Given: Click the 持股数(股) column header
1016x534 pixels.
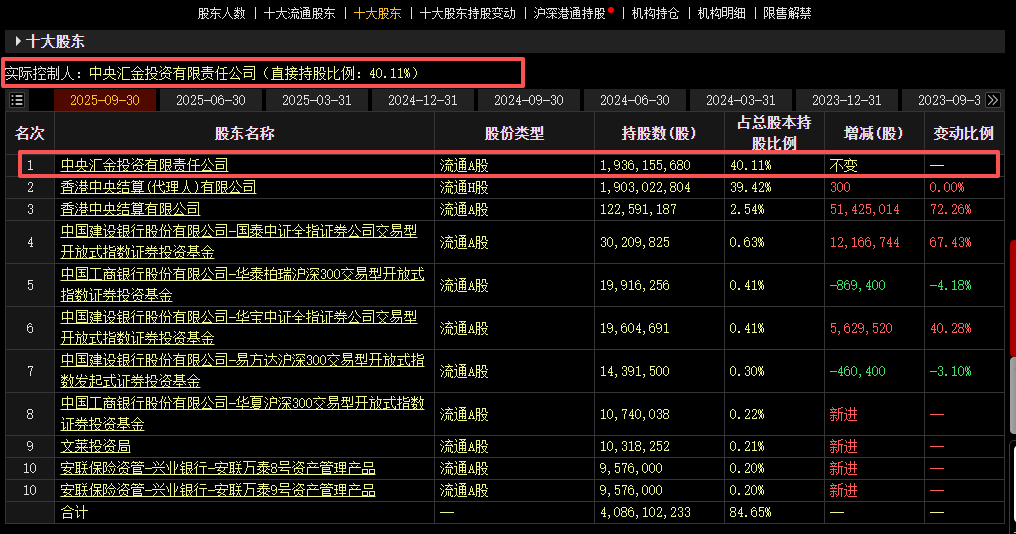Looking at the screenshot, I should 659,133.
